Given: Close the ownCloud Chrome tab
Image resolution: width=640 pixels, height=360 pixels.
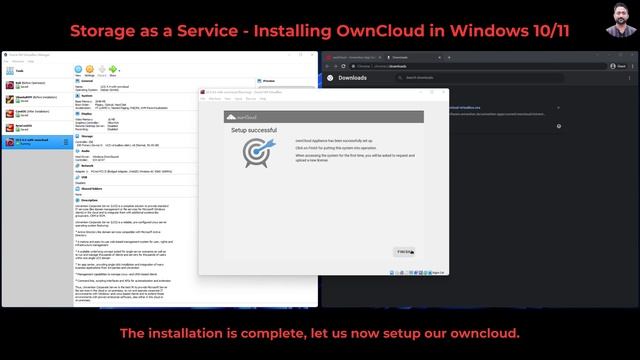Looking at the screenshot, I should [380, 58].
